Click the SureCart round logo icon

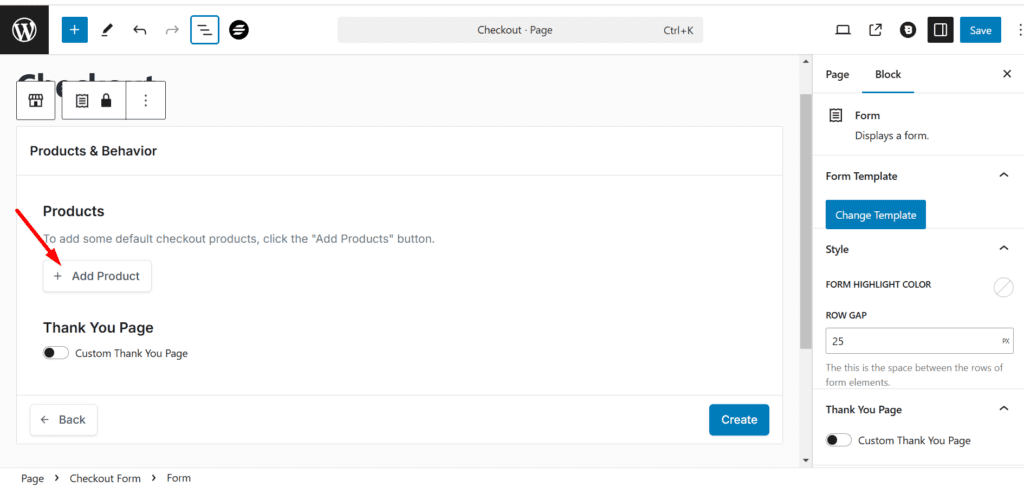[x=239, y=30]
